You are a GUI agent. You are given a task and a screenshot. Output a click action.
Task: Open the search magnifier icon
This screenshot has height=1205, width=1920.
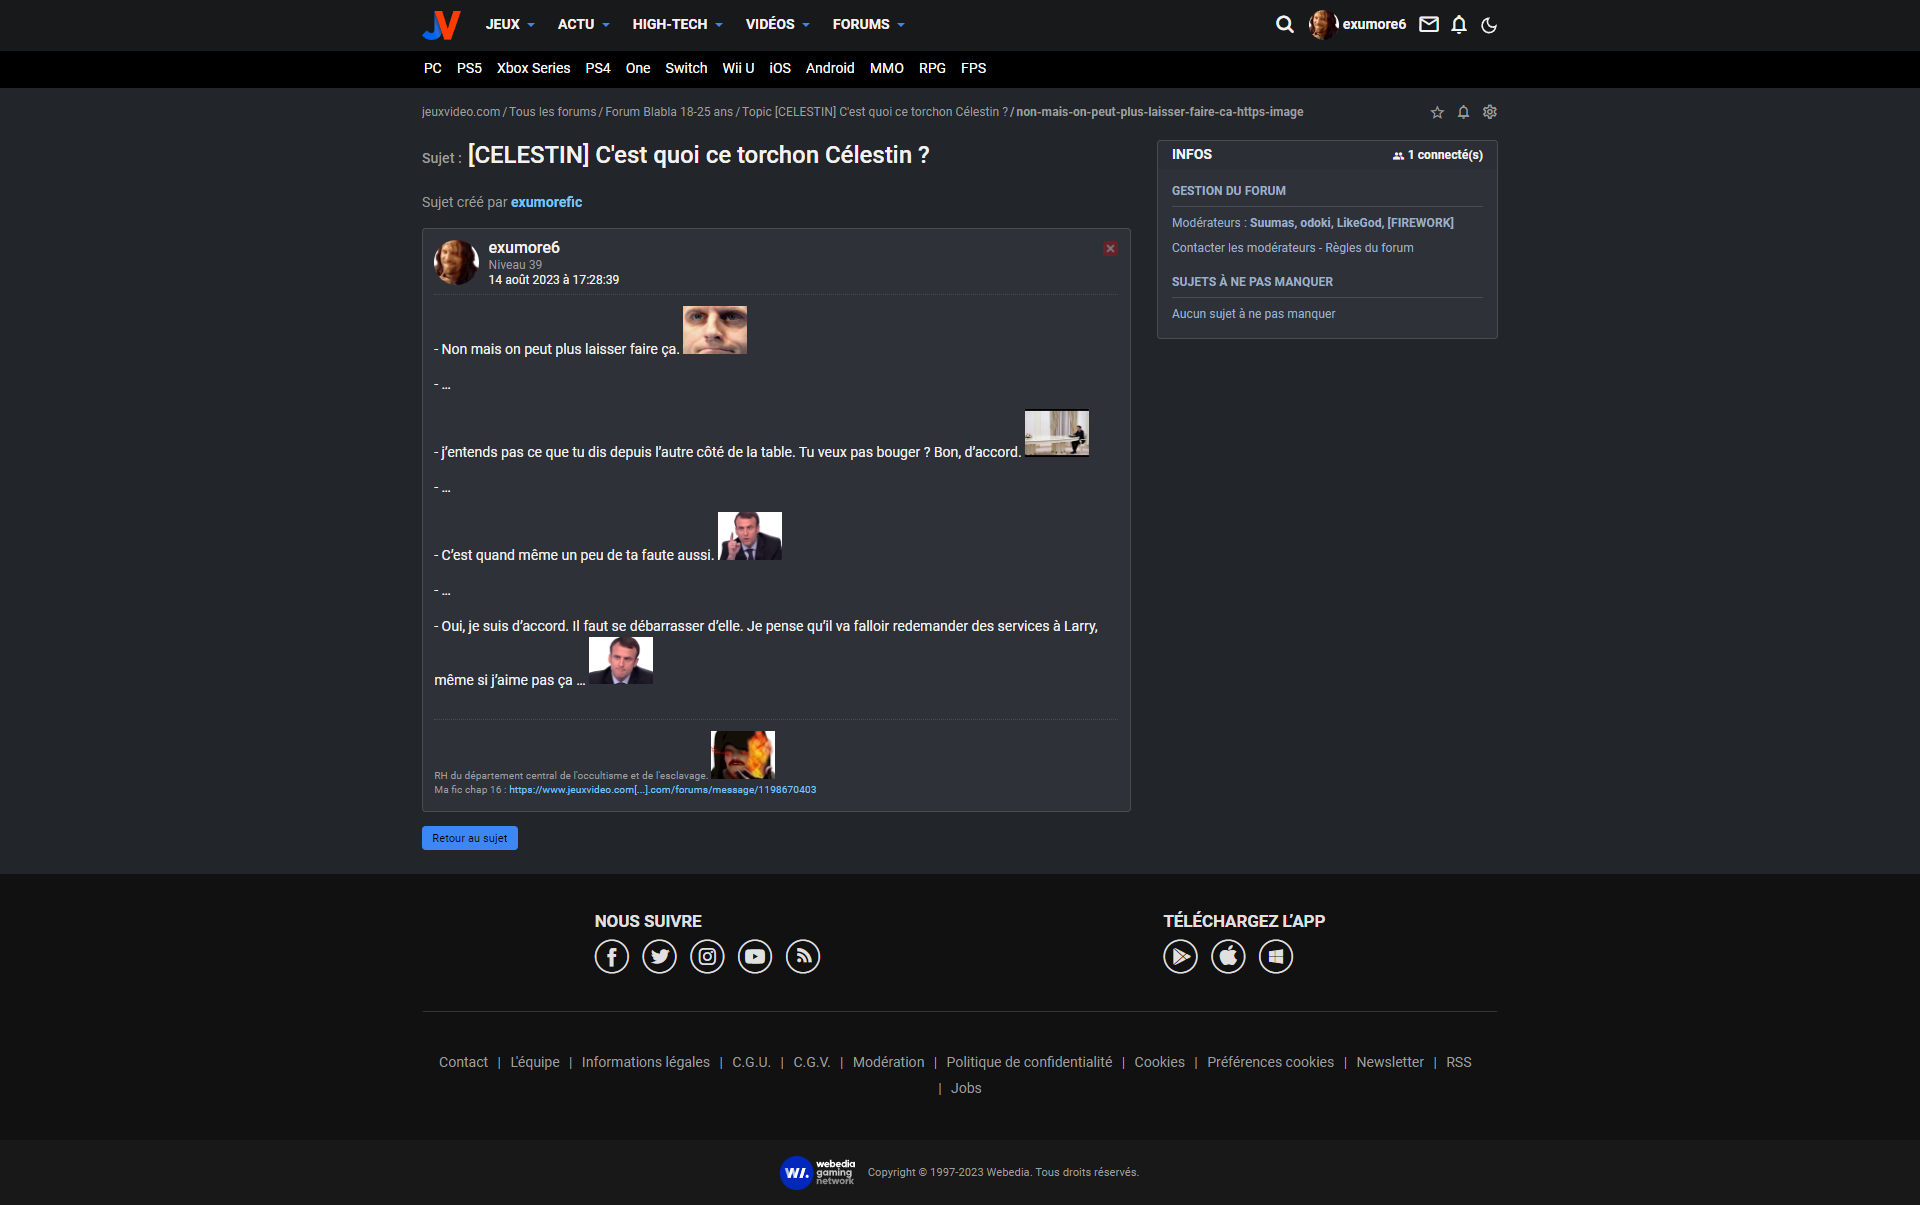click(1284, 24)
